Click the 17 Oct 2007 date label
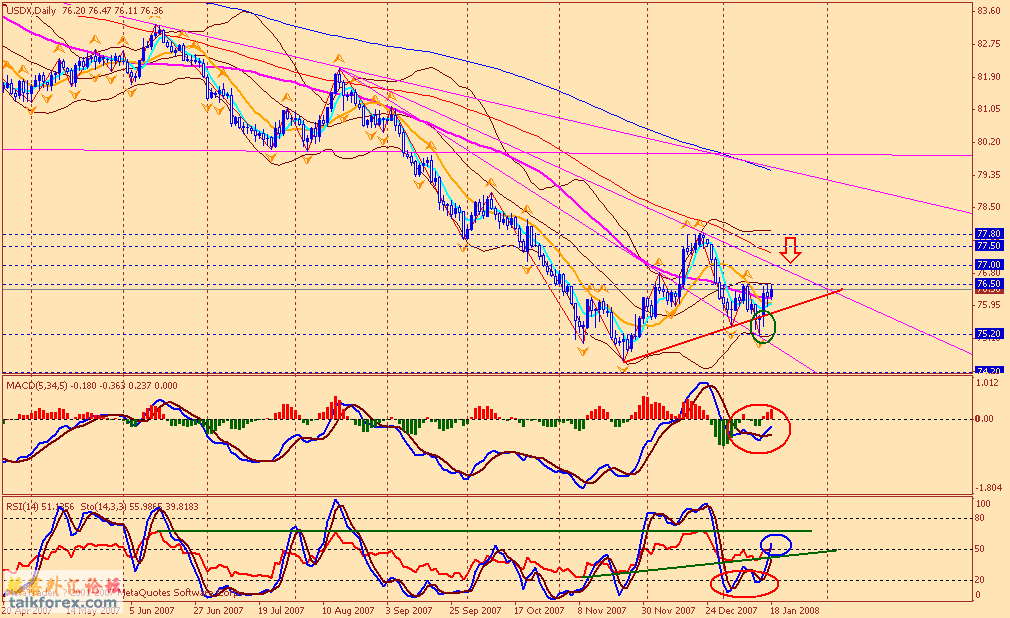Image resolution: width=1010 pixels, height=618 pixels. 538,610
